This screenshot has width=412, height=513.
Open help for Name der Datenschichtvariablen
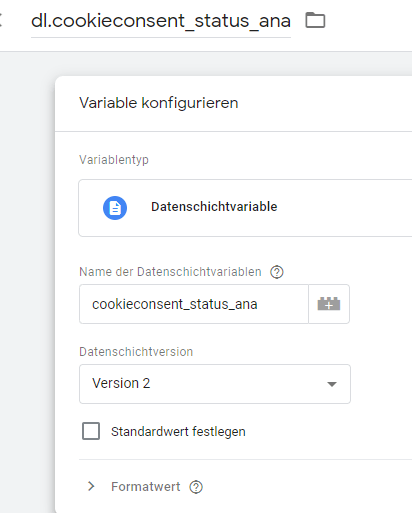point(277,272)
